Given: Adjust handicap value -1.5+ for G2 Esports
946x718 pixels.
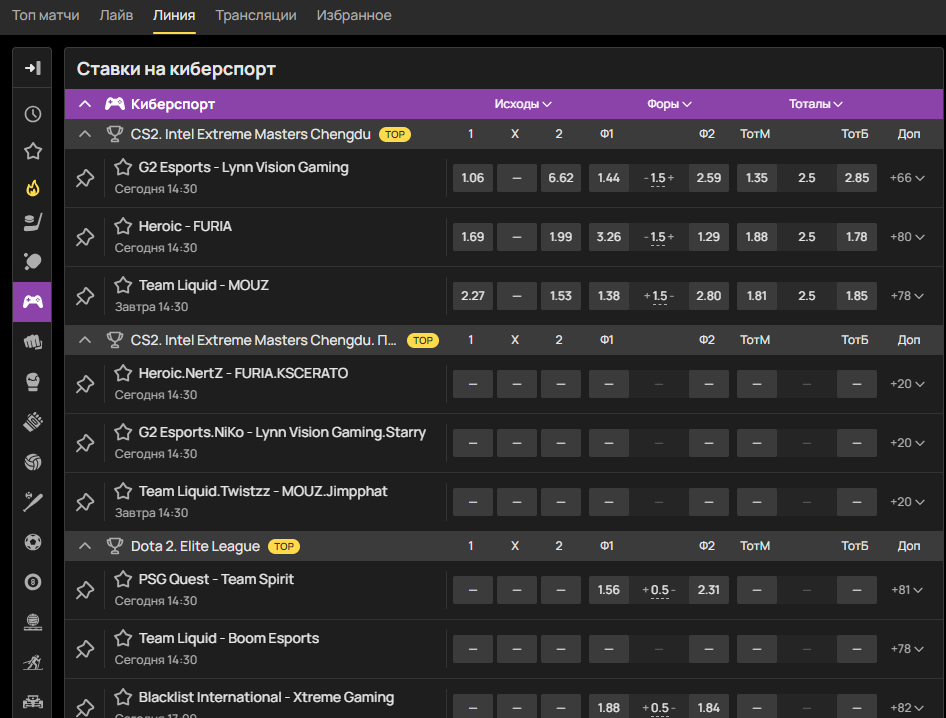Looking at the screenshot, I should pos(658,178).
